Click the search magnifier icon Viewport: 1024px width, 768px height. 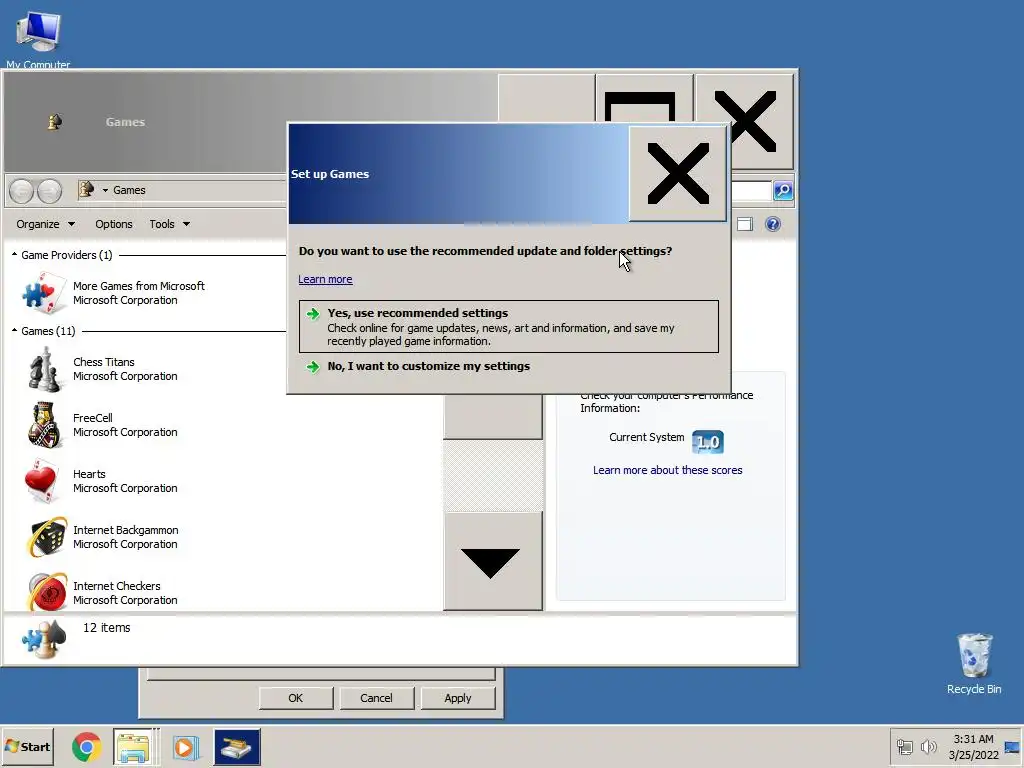click(783, 191)
